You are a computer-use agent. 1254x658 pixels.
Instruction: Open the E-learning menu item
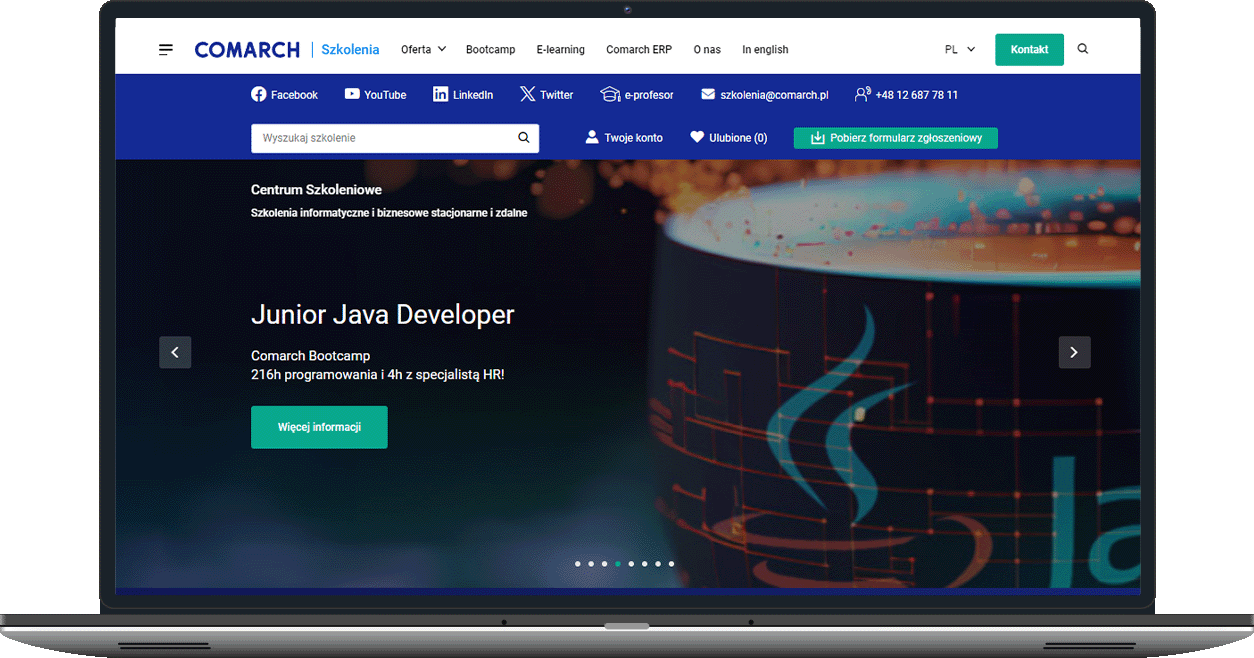[561, 50]
